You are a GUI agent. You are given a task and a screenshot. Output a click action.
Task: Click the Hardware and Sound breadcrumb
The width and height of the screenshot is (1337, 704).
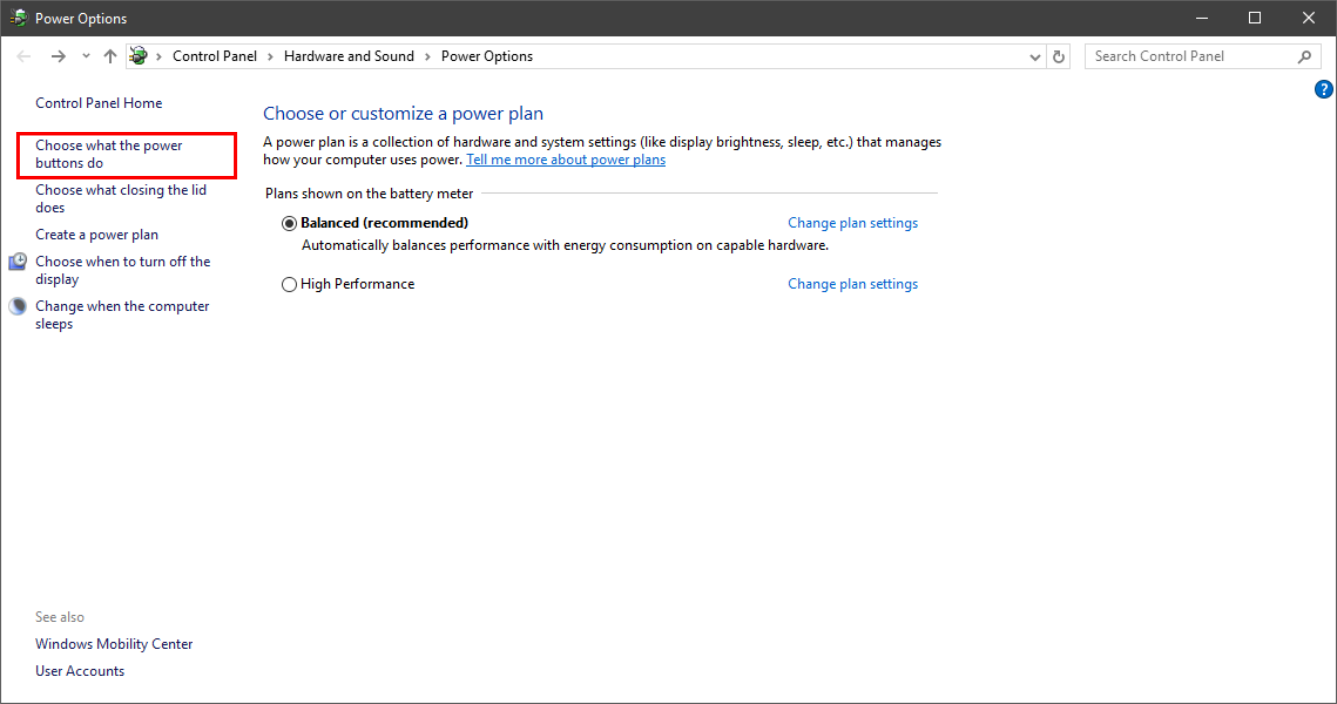[x=349, y=56]
